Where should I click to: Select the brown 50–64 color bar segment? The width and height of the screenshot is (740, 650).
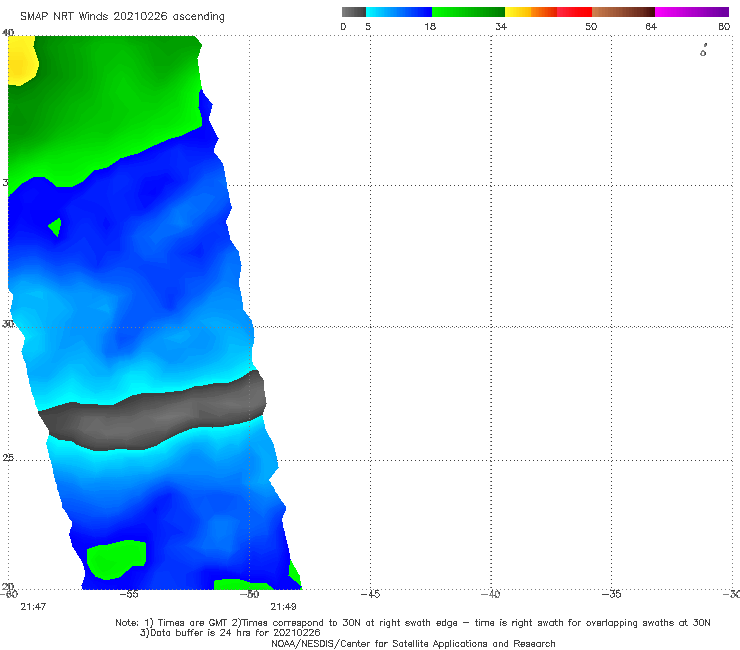point(623,12)
